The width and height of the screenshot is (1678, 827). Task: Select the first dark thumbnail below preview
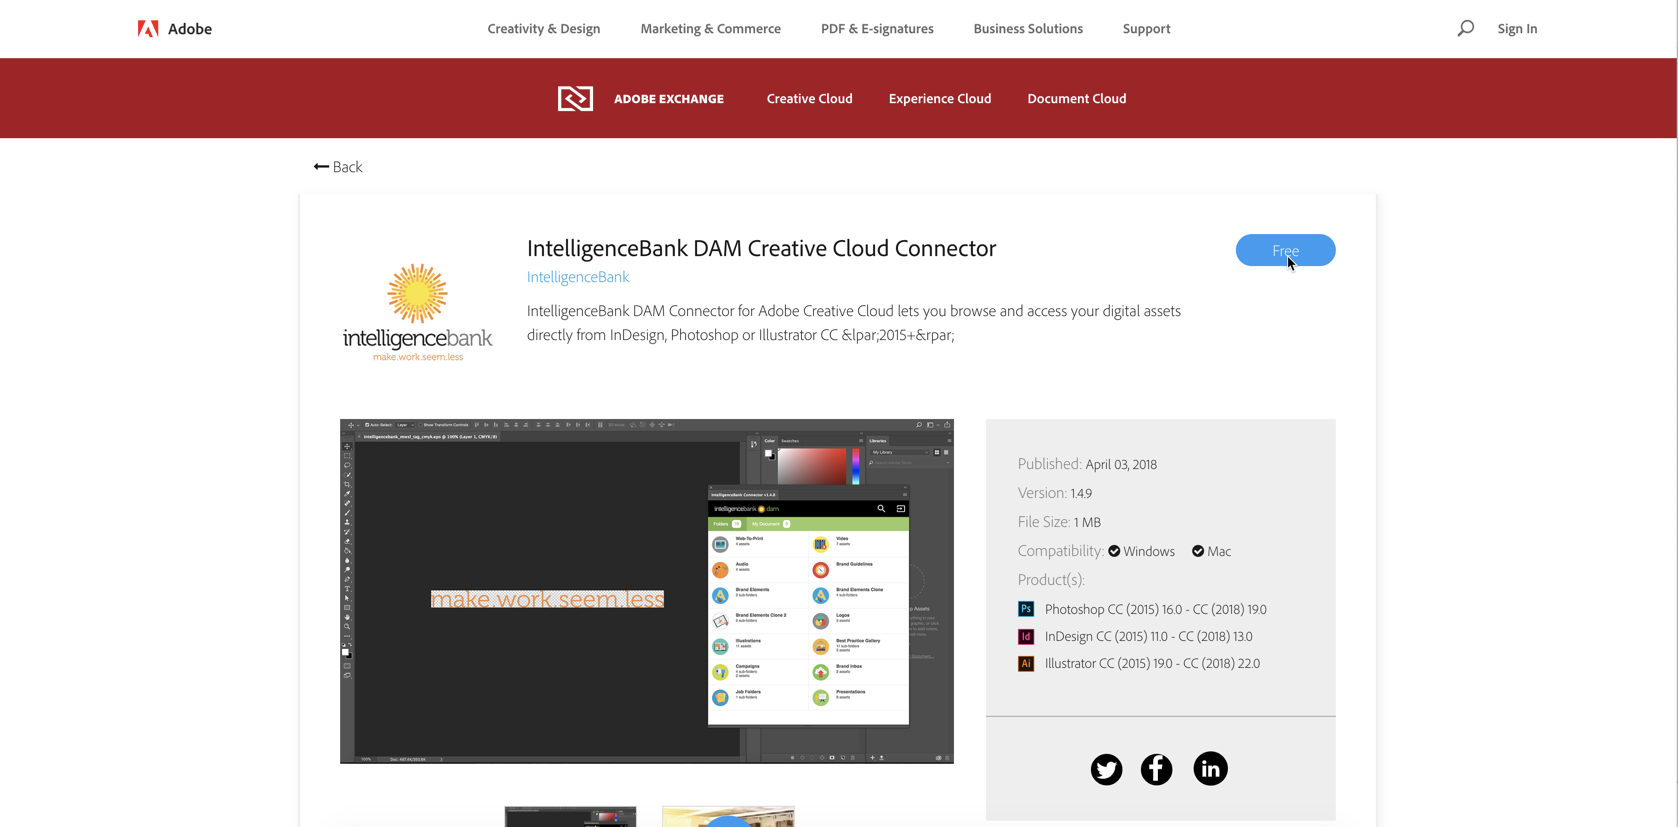pos(570,817)
